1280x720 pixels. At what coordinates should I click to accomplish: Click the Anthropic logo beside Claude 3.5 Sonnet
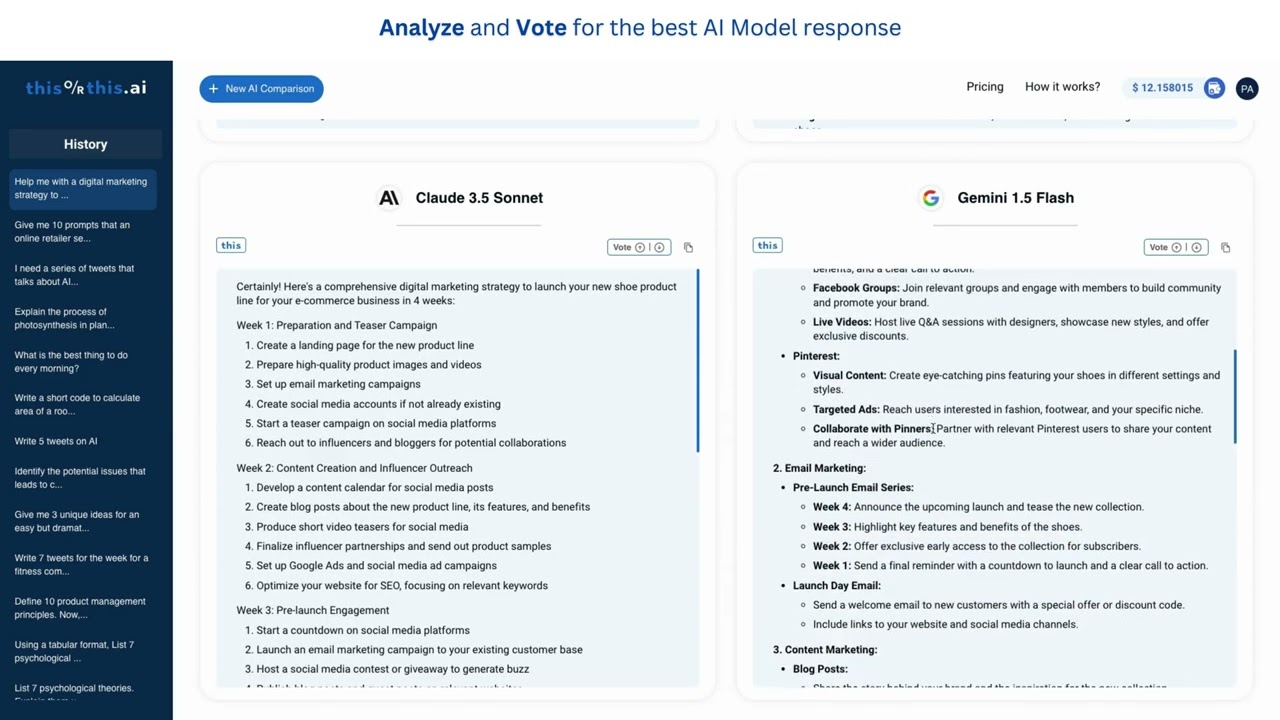(x=389, y=198)
